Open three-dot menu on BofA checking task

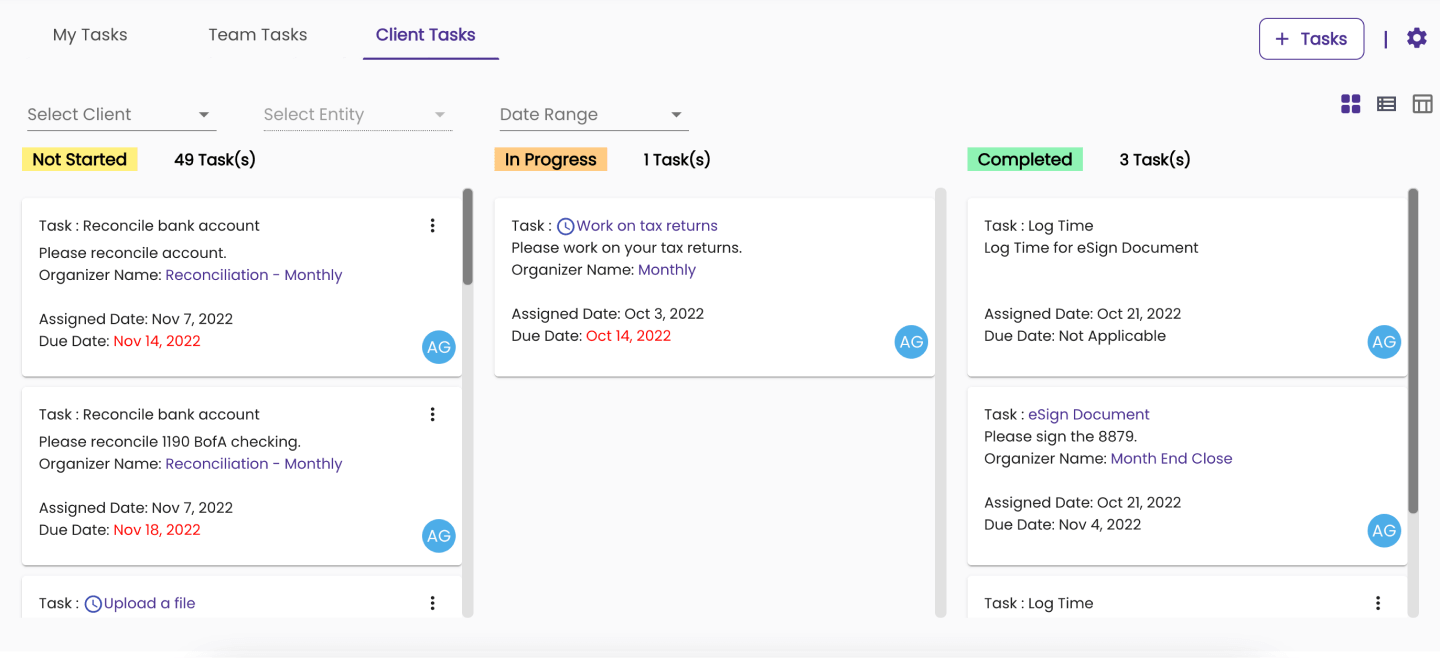click(x=432, y=415)
